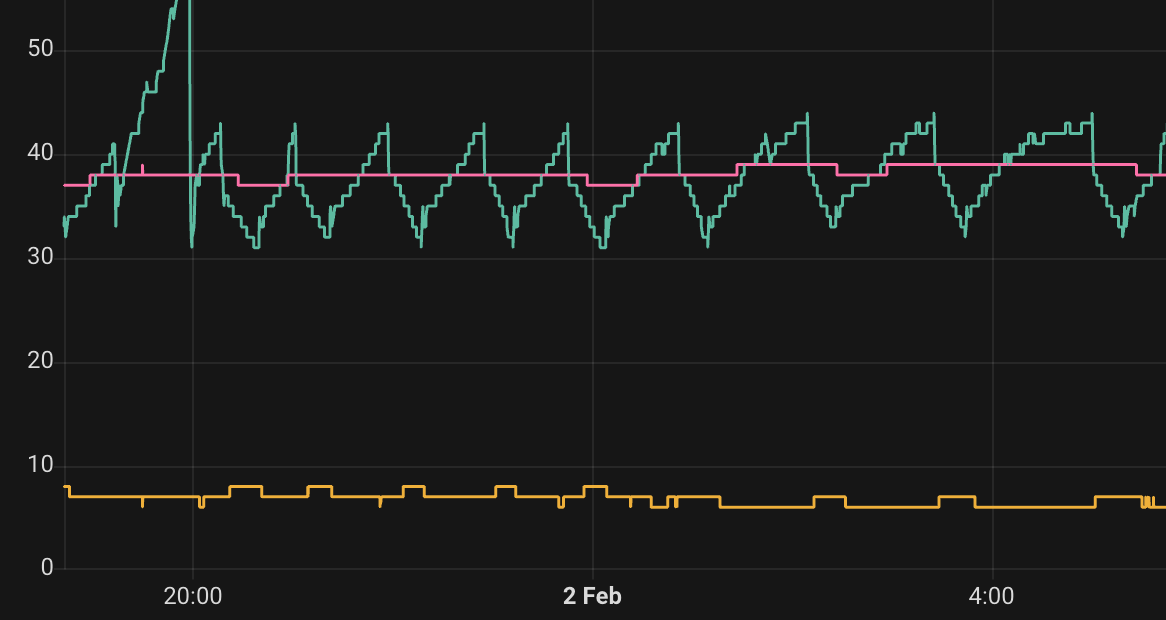
Task: Select the 0 value on y-axis
Action: (45, 569)
